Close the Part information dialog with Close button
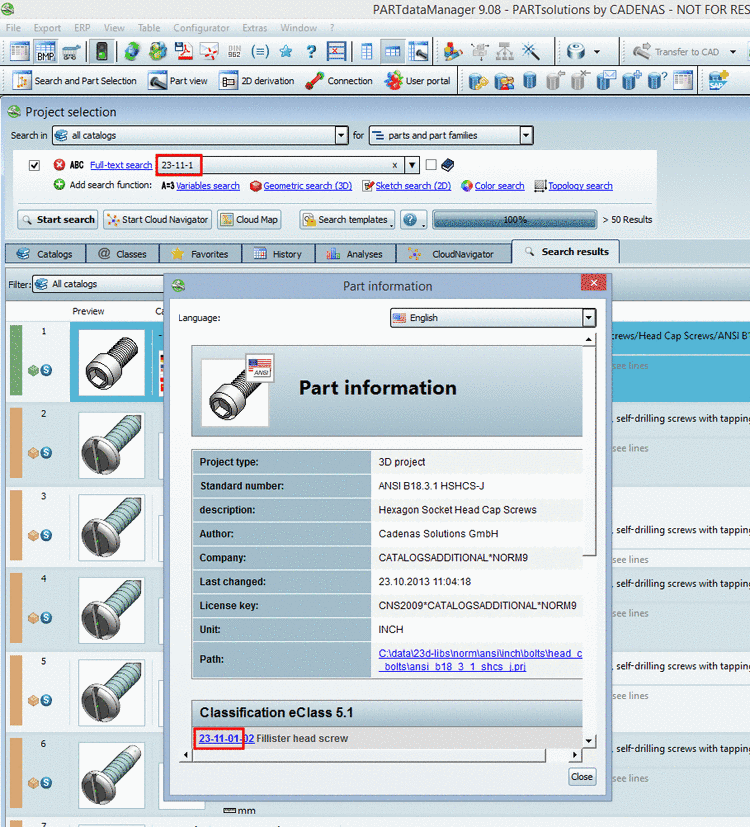The width and height of the screenshot is (750, 827). 582,776
